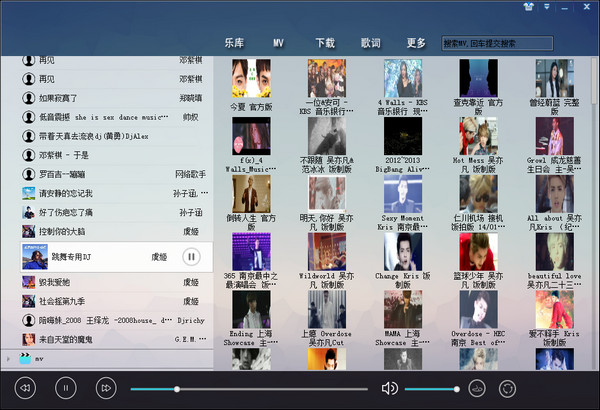The width and height of the screenshot is (600, 410).
Task: Click album cover beside 来自天堂的魔鬼
Action: pos(28,339)
